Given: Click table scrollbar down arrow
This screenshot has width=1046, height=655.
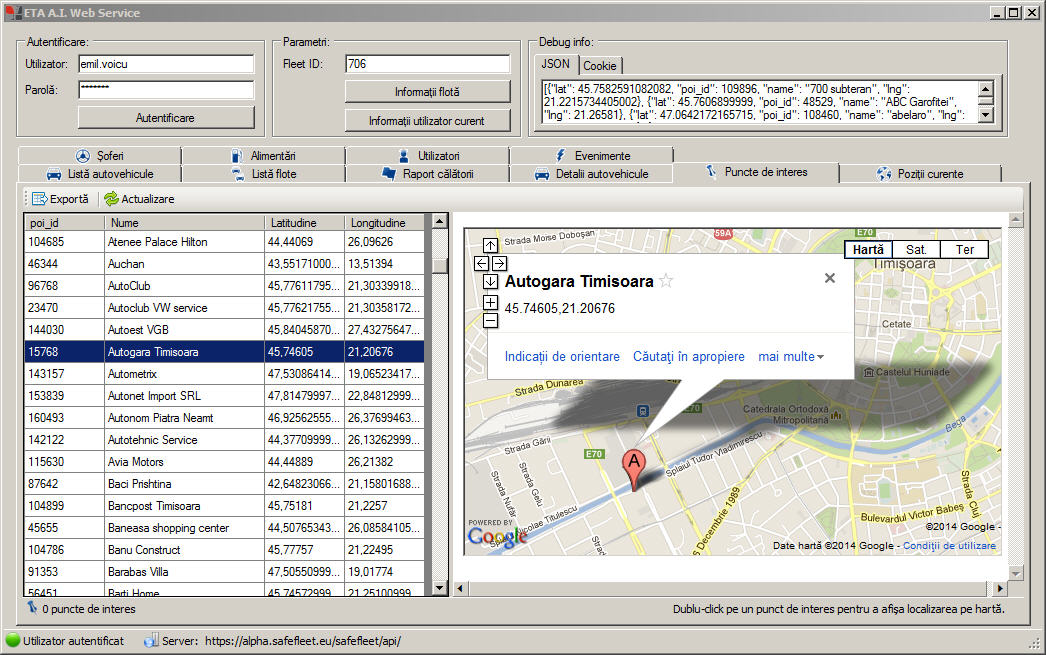Looking at the screenshot, I should click(440, 588).
